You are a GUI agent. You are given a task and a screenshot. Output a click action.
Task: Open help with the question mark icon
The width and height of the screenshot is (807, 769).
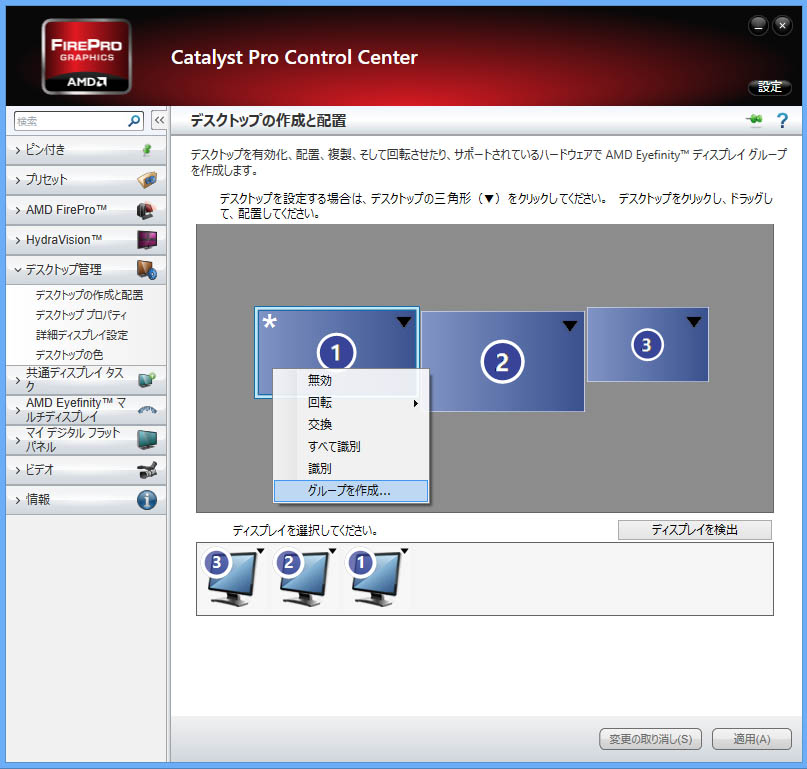(x=782, y=120)
